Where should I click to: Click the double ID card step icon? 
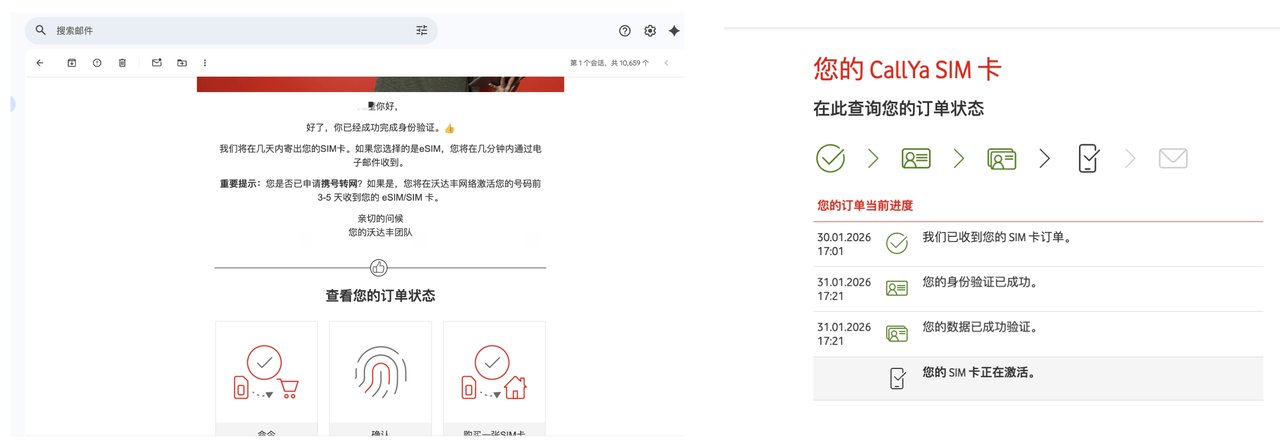pos(1002,158)
